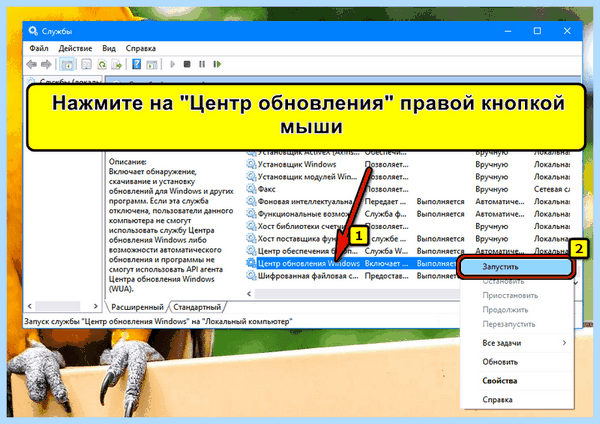Screen dimensions: 600x424
Task: Click the Включает ... description cell
Action: point(386,263)
